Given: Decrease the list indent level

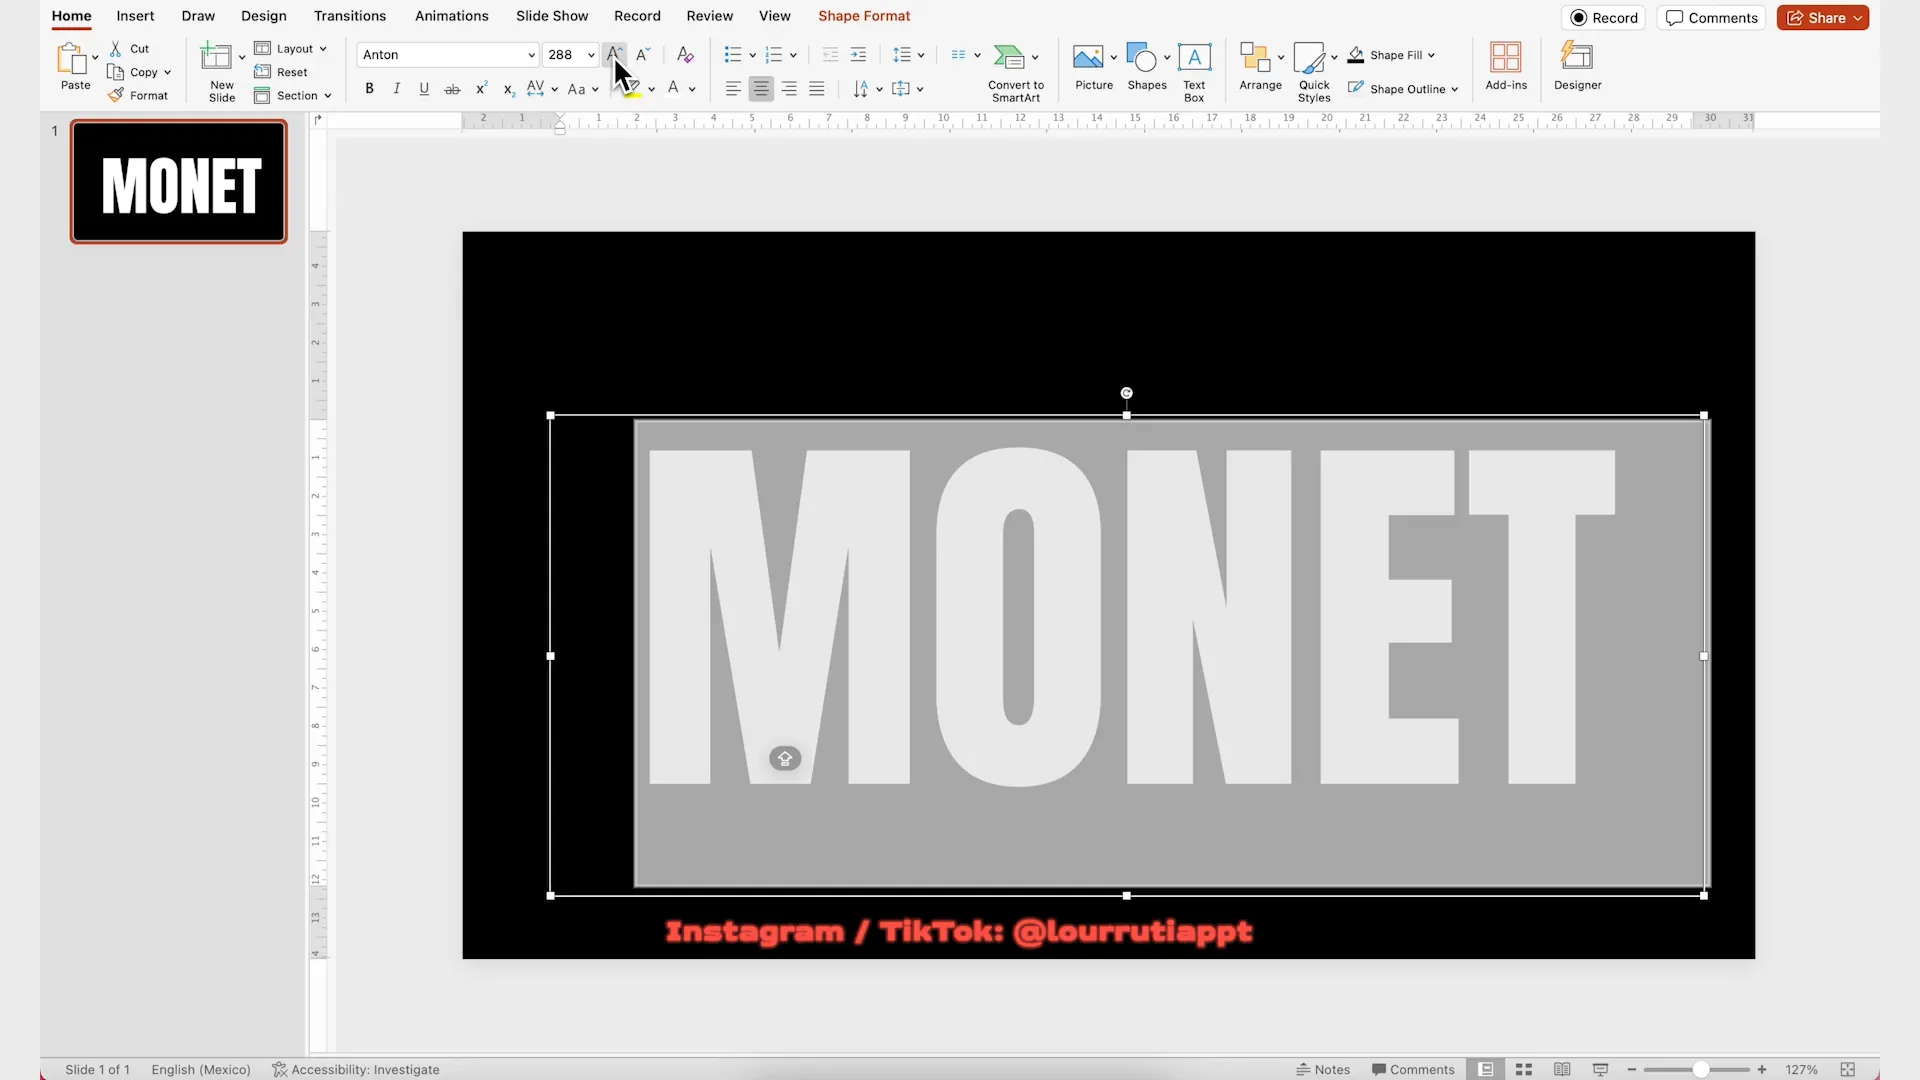Looking at the screenshot, I should (x=830, y=54).
